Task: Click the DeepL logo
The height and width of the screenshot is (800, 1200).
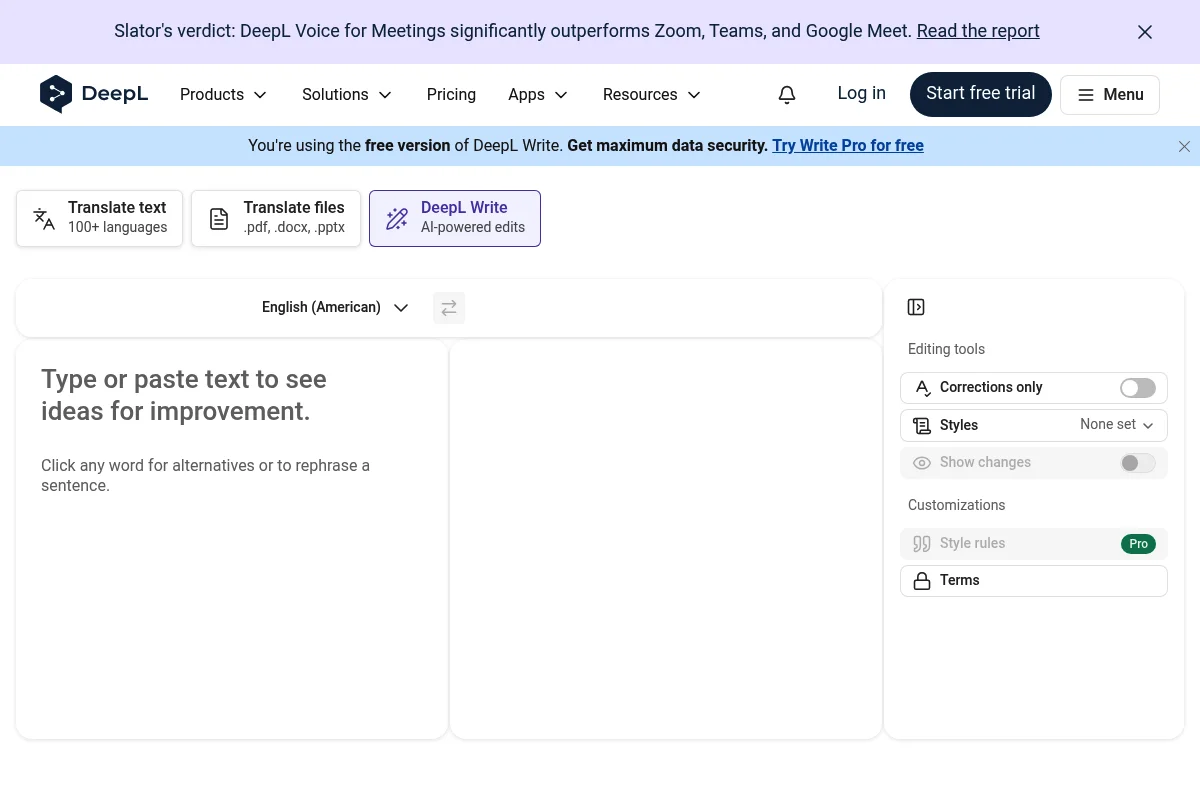Action: (94, 94)
